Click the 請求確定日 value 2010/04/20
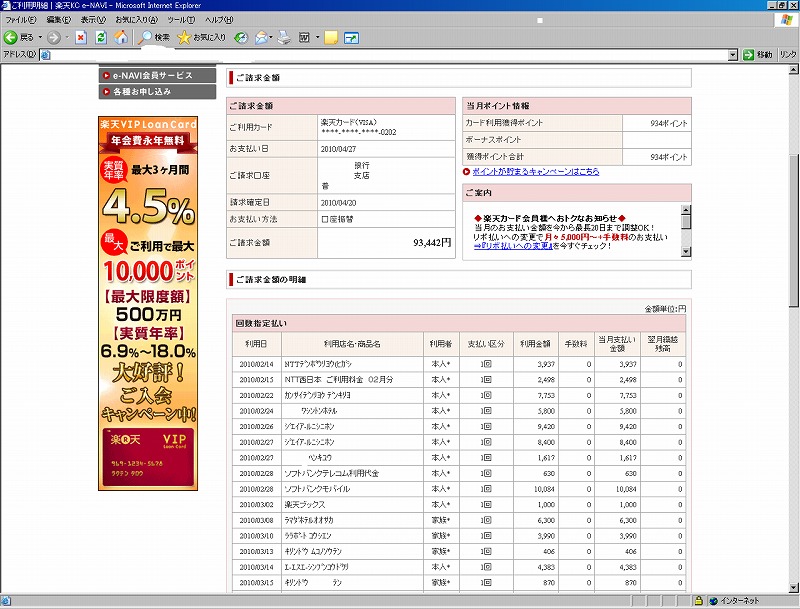Image resolution: width=800 pixels, height=609 pixels. coord(338,202)
